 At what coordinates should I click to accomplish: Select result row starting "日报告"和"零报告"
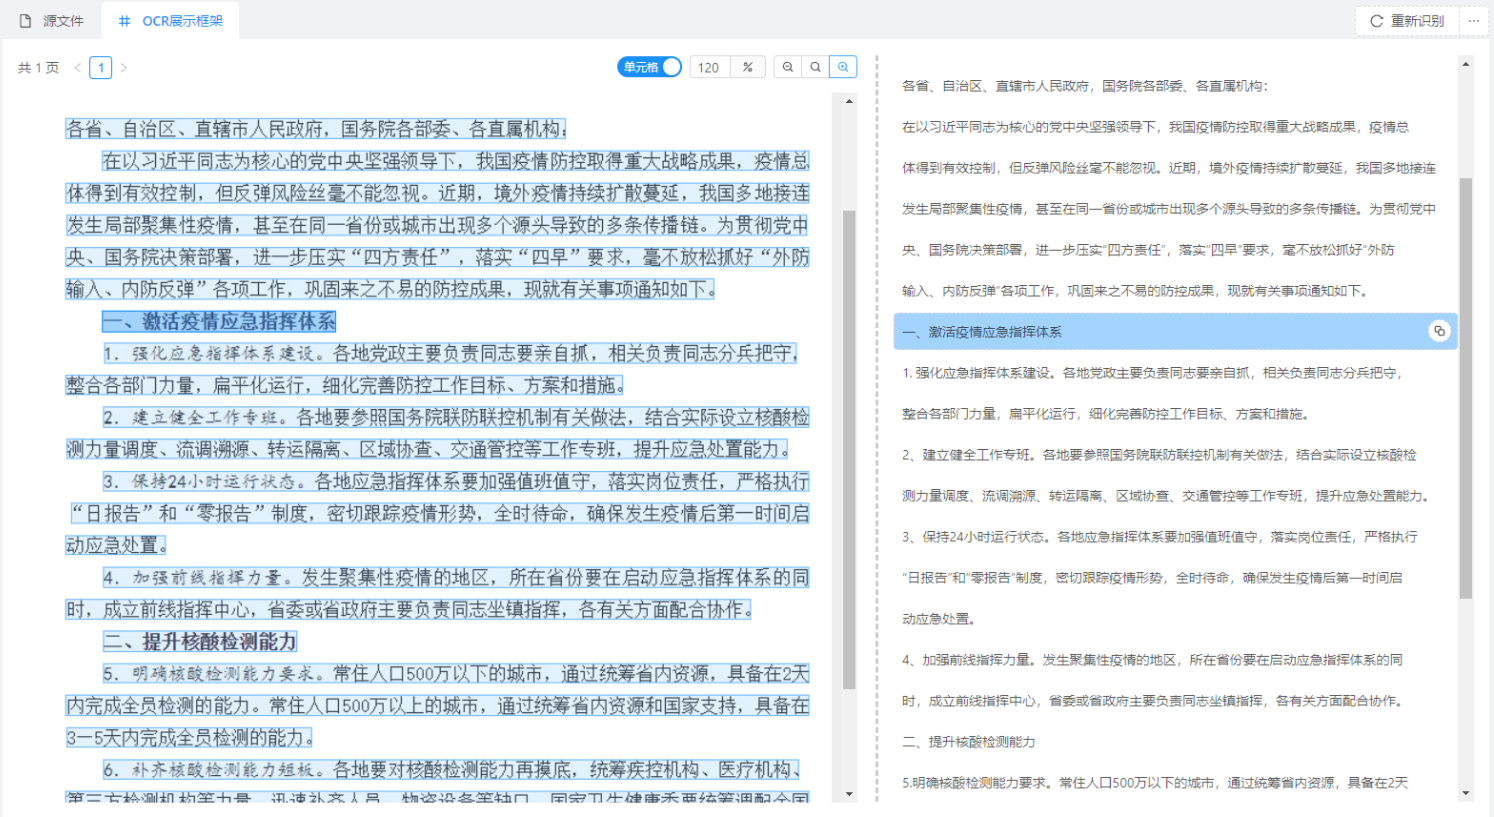click(1175, 578)
